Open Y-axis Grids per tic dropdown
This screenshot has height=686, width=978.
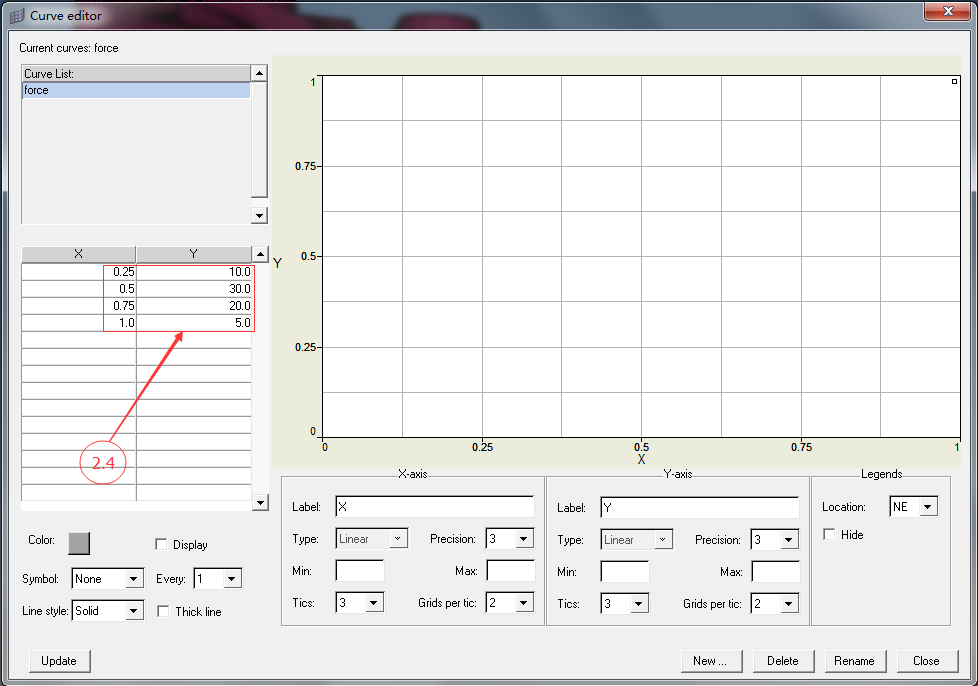coord(789,603)
